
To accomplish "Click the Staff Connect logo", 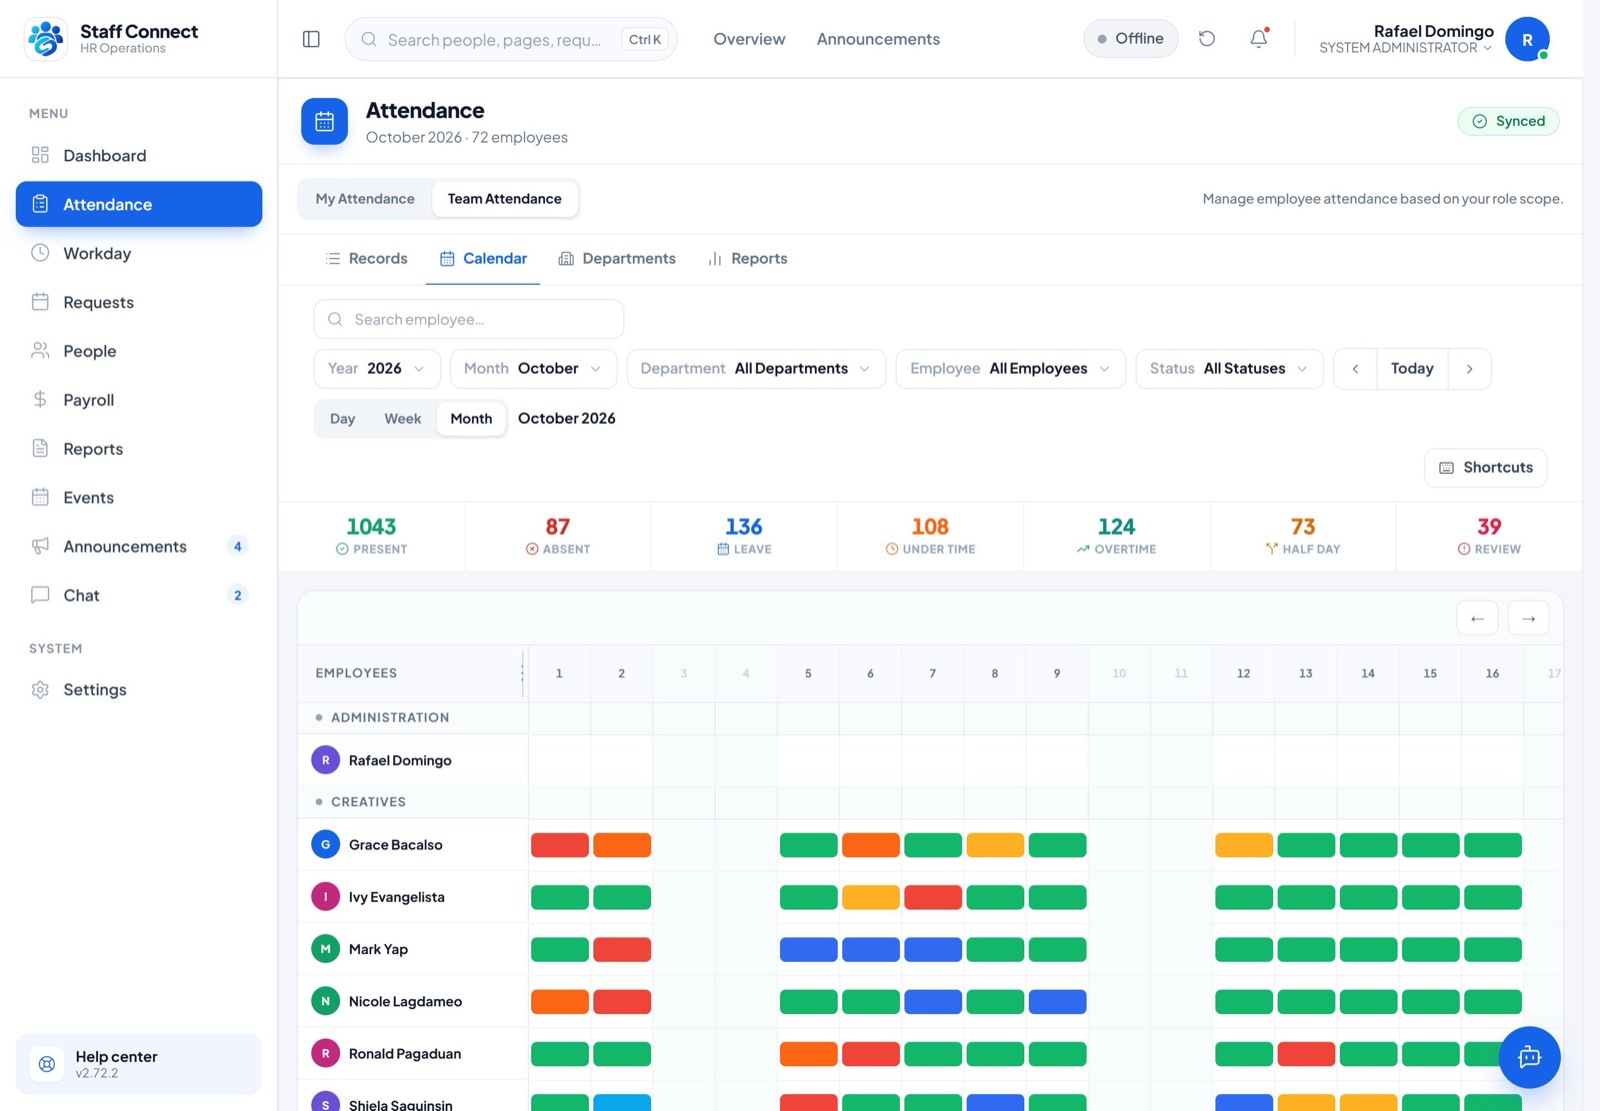I will tap(45, 39).
